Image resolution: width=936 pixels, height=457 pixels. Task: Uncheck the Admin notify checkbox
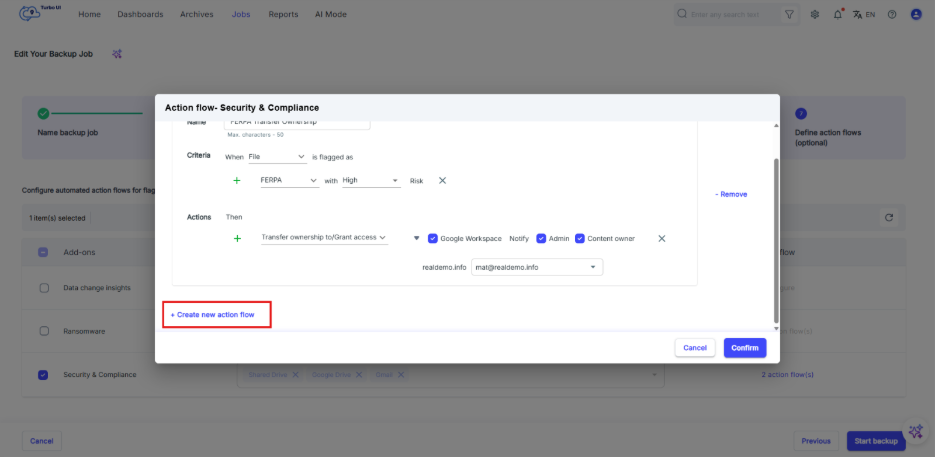[541, 238]
